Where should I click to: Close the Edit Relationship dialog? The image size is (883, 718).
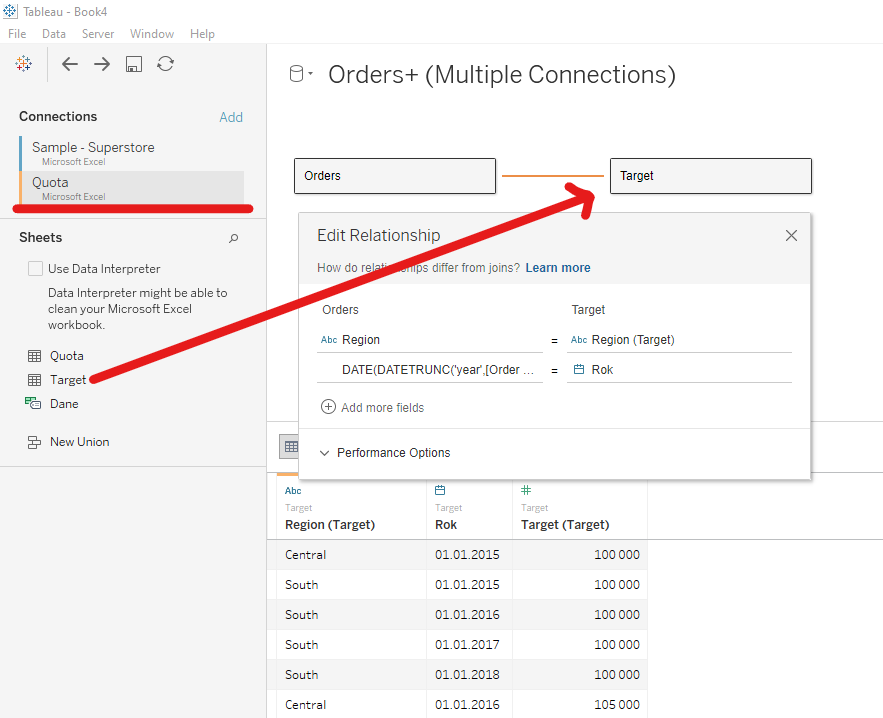point(791,236)
